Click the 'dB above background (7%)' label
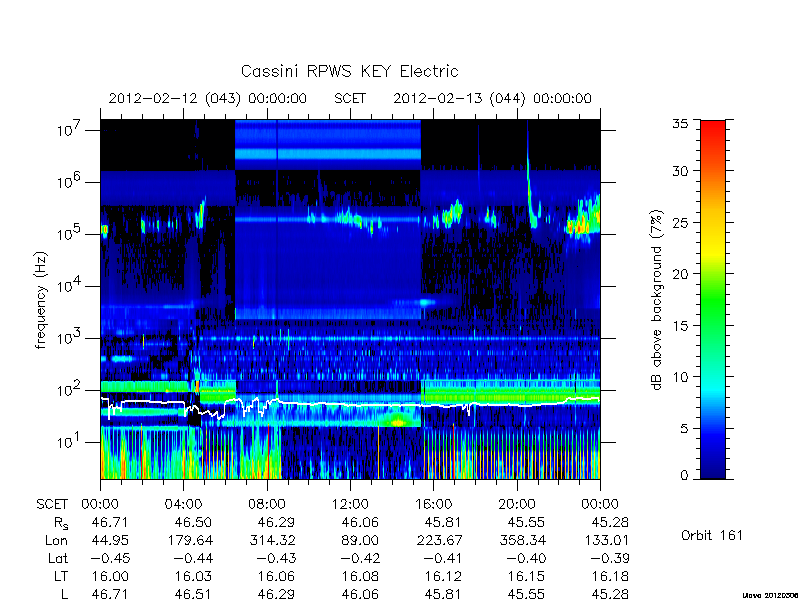Image resolution: width=800 pixels, height=600 pixels. point(657,300)
